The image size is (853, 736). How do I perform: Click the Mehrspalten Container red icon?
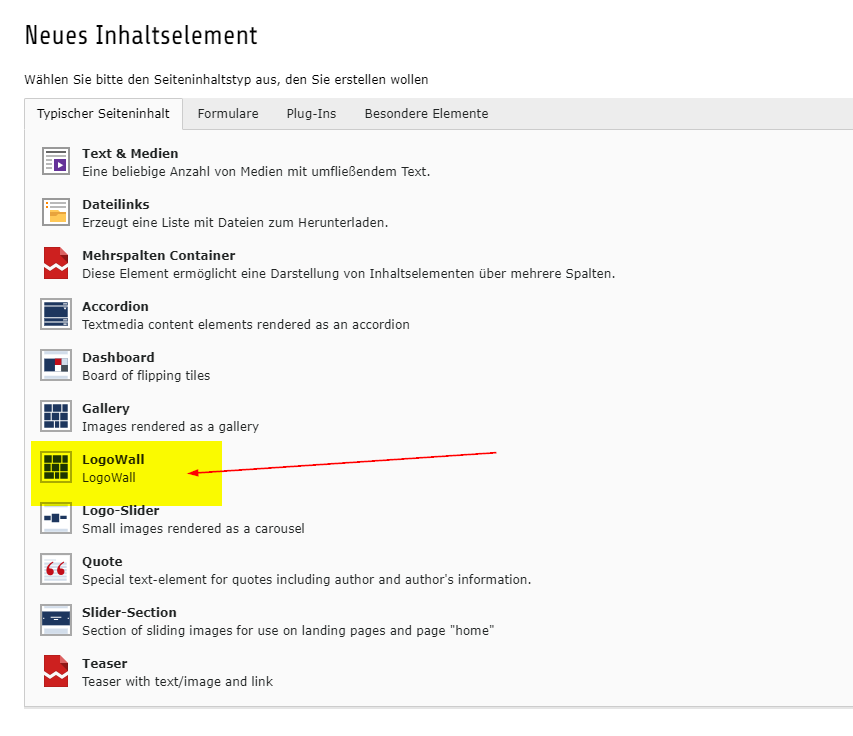(56, 263)
